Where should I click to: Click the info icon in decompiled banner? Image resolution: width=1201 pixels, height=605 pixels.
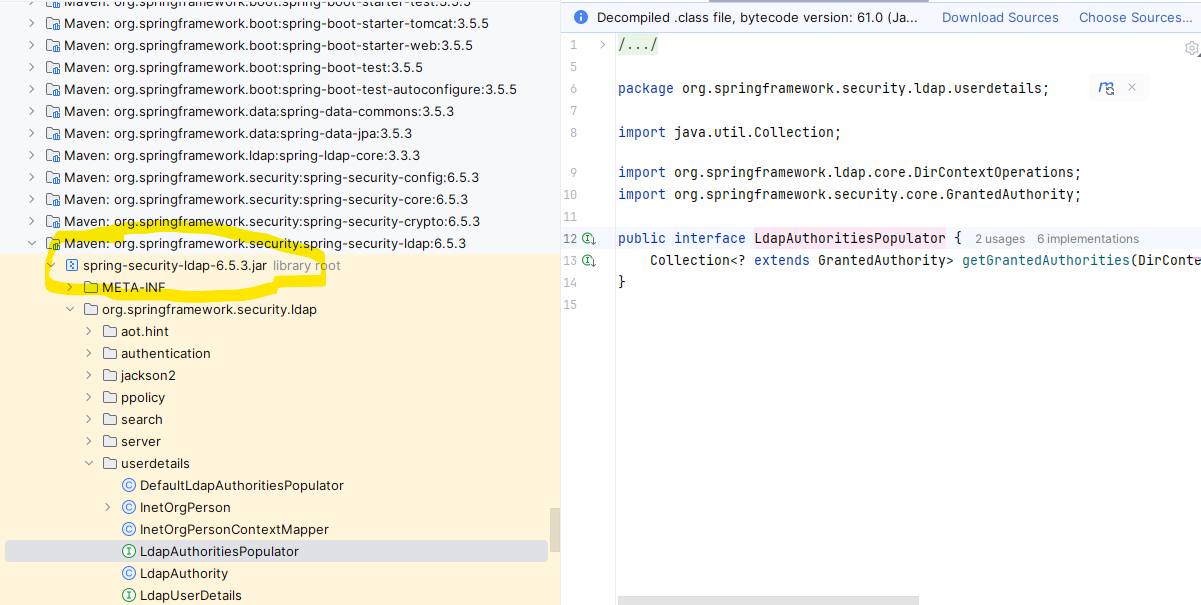point(581,17)
